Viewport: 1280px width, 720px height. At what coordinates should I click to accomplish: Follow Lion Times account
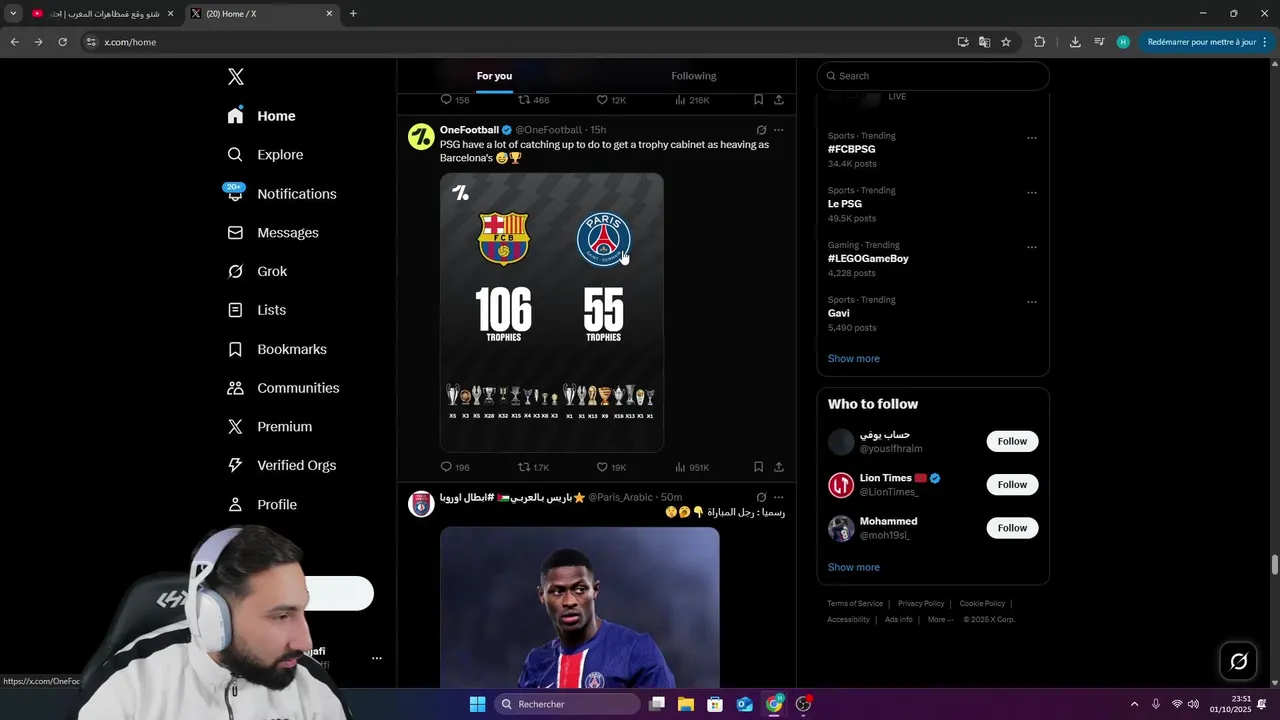tap(1012, 485)
